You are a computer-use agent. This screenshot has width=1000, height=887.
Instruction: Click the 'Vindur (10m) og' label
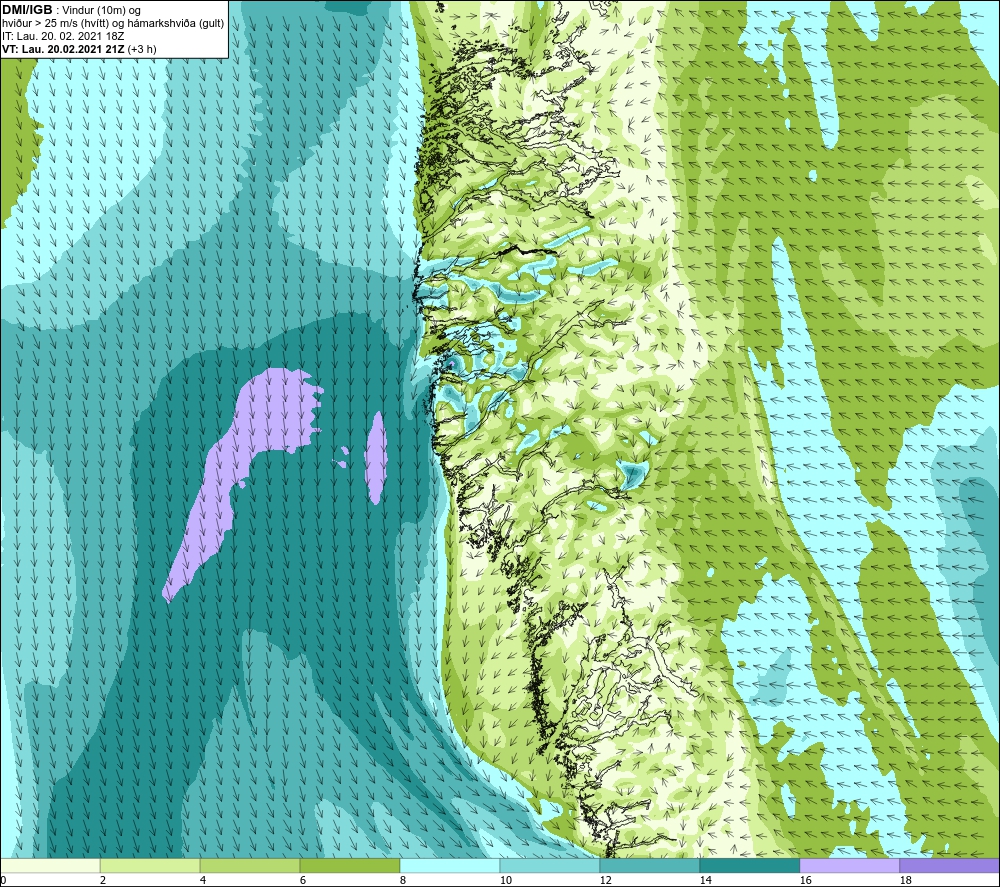point(103,11)
